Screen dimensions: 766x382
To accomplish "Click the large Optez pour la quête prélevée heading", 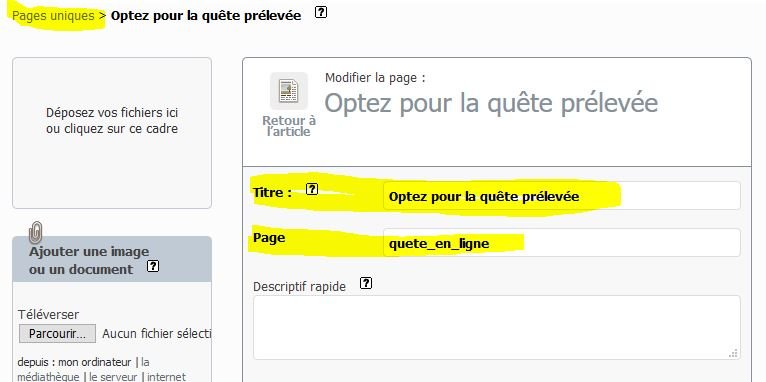I will click(491, 103).
